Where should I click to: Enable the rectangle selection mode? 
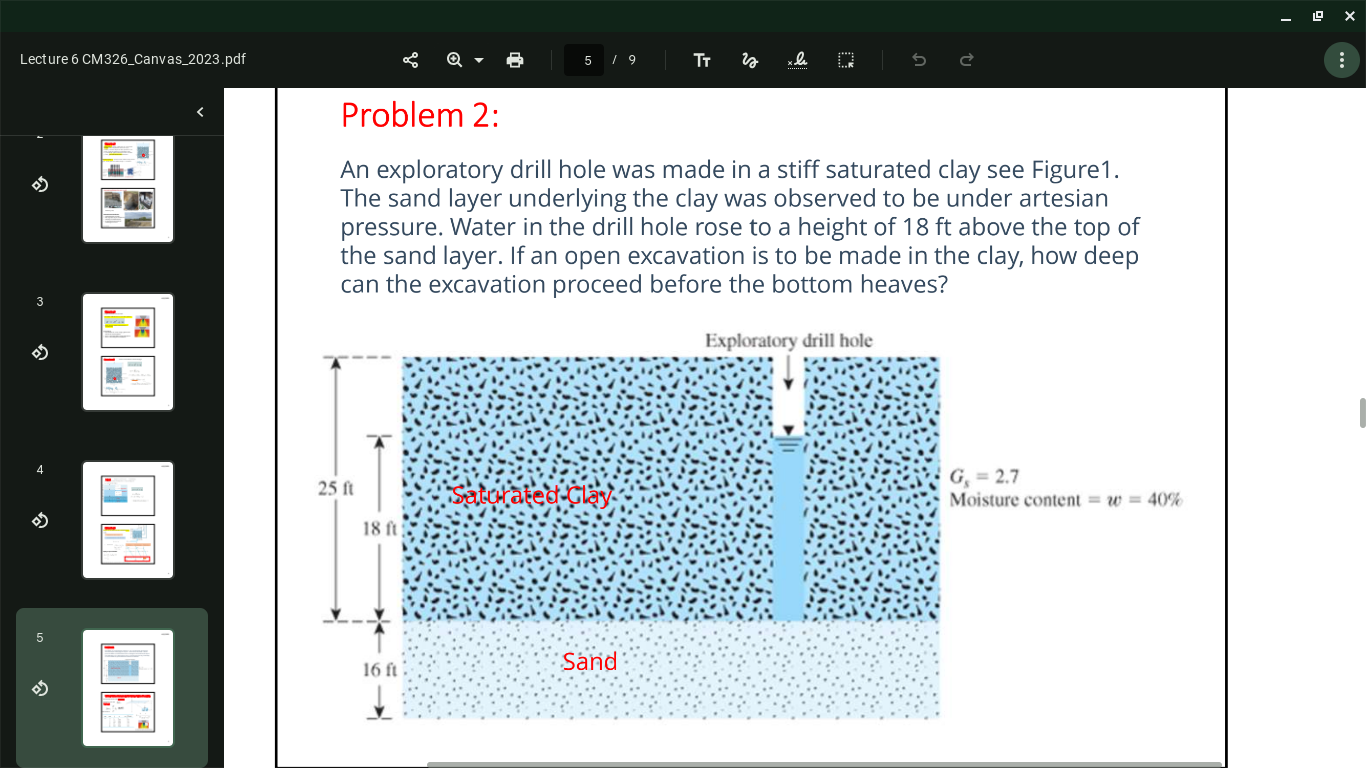click(845, 60)
